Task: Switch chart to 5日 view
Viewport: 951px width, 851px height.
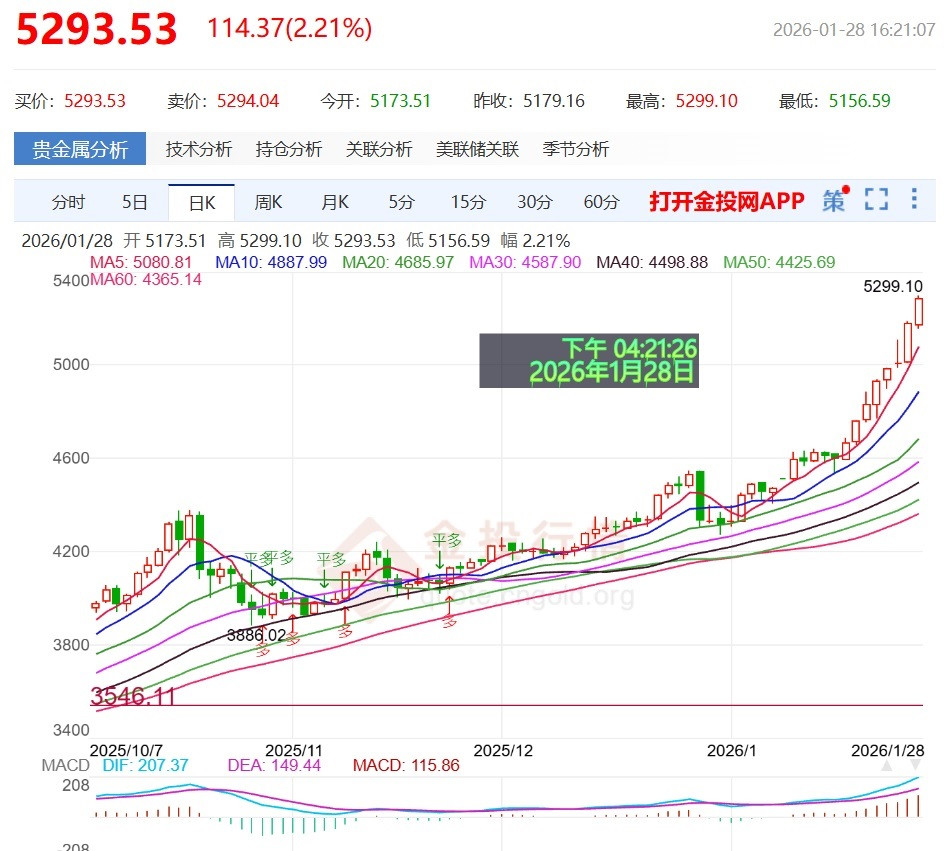Action: [x=135, y=202]
